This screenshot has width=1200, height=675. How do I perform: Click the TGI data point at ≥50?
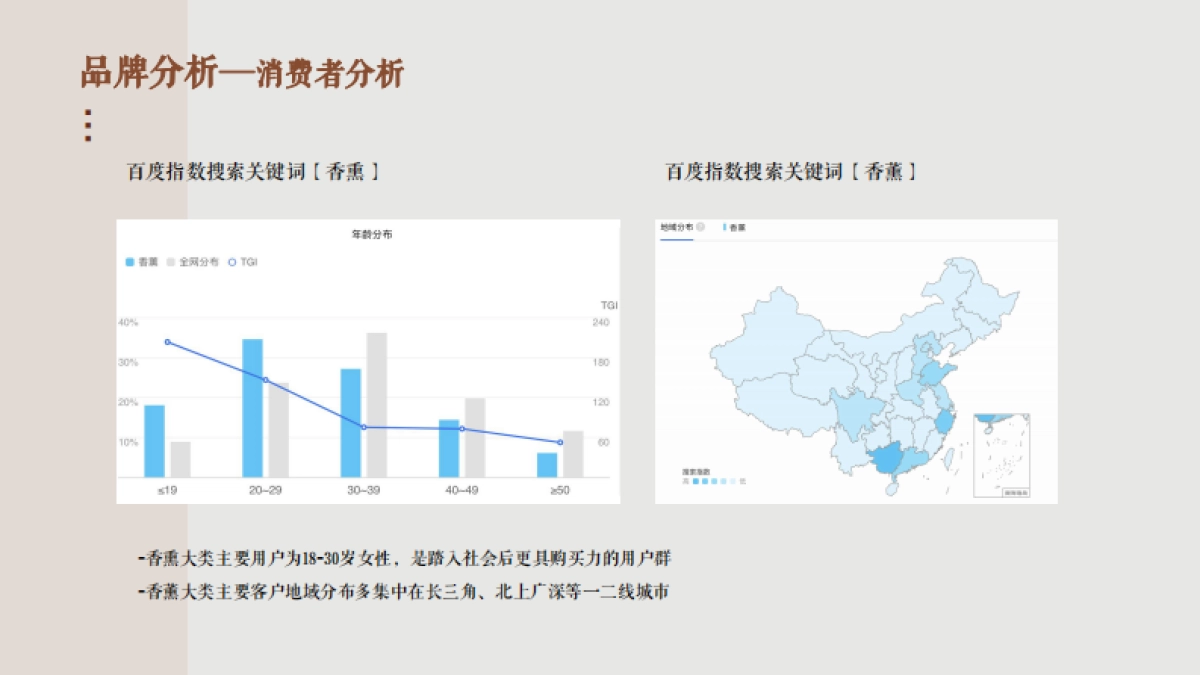[x=559, y=442]
